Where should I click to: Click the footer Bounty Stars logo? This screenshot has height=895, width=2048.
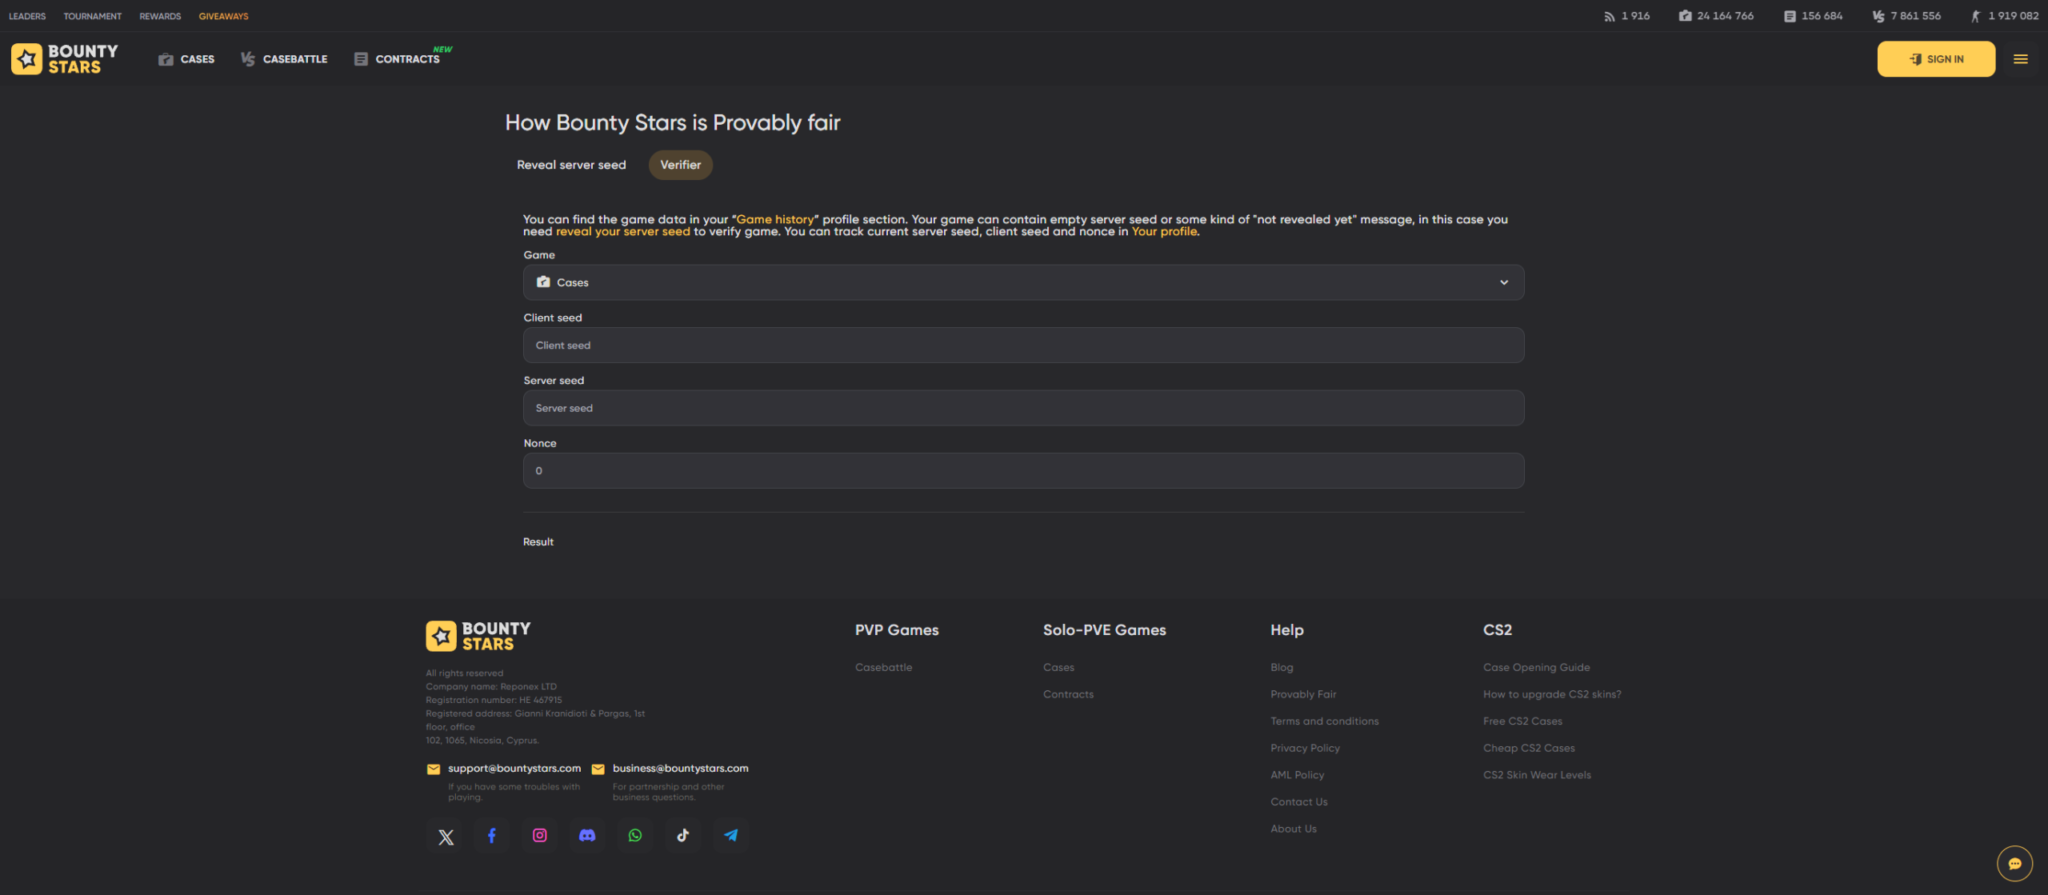pos(479,636)
